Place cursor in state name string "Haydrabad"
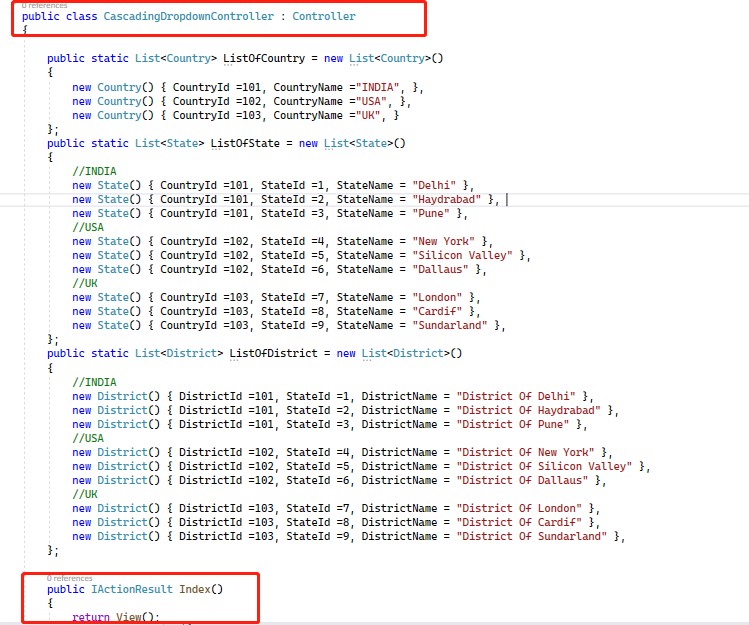 click(447, 199)
